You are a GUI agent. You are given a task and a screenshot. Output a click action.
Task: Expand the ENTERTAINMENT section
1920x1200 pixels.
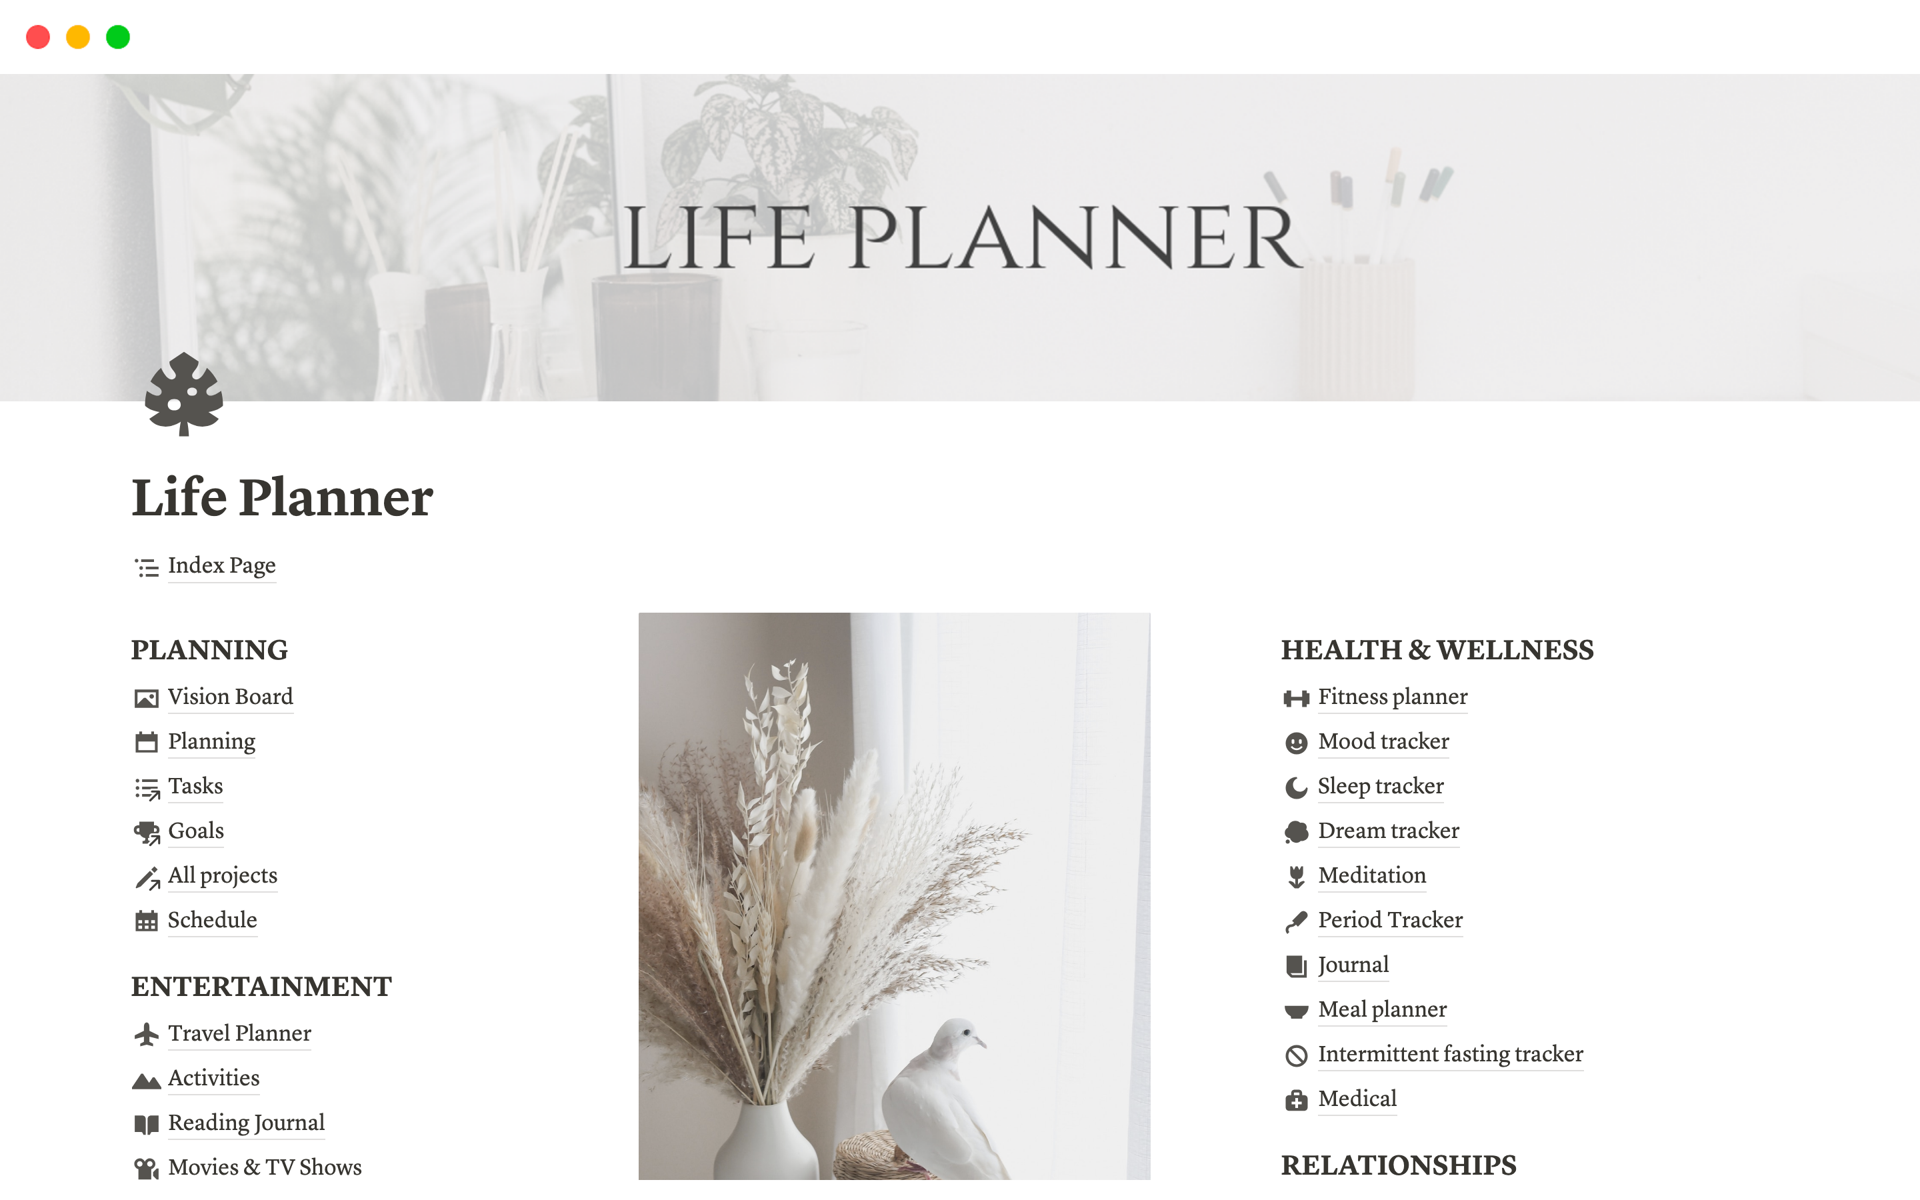265,986
